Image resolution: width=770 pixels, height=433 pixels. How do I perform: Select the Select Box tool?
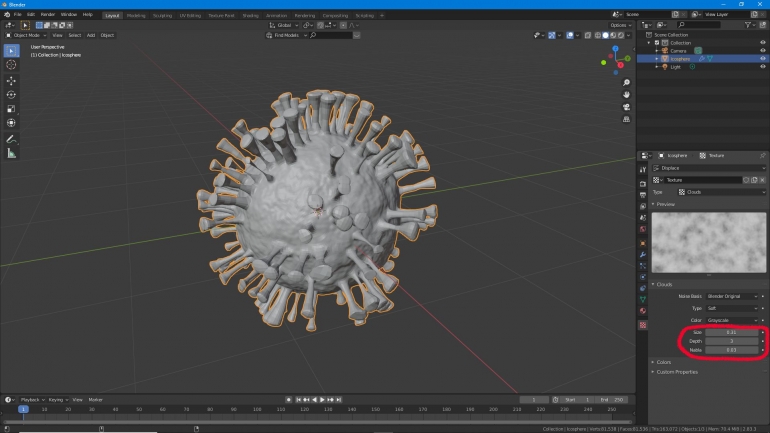click(x=11, y=51)
